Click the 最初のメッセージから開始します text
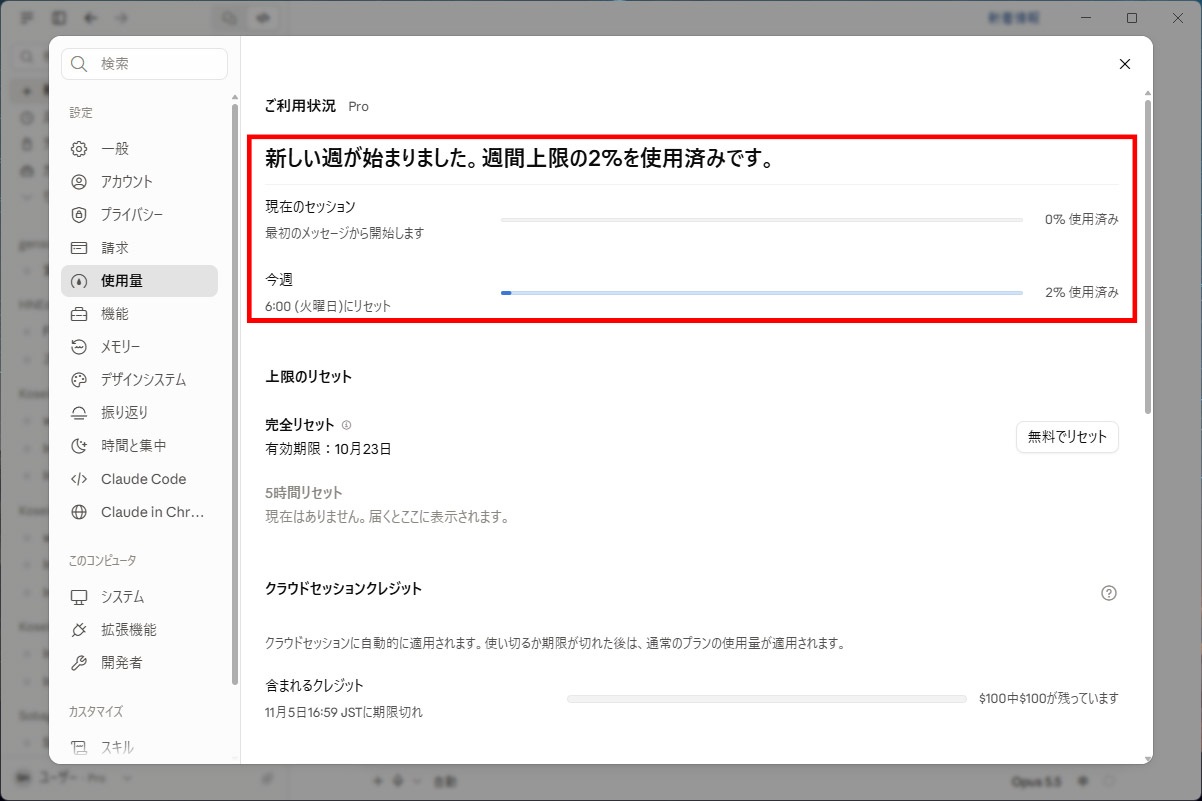The image size is (1202, 801). point(345,233)
